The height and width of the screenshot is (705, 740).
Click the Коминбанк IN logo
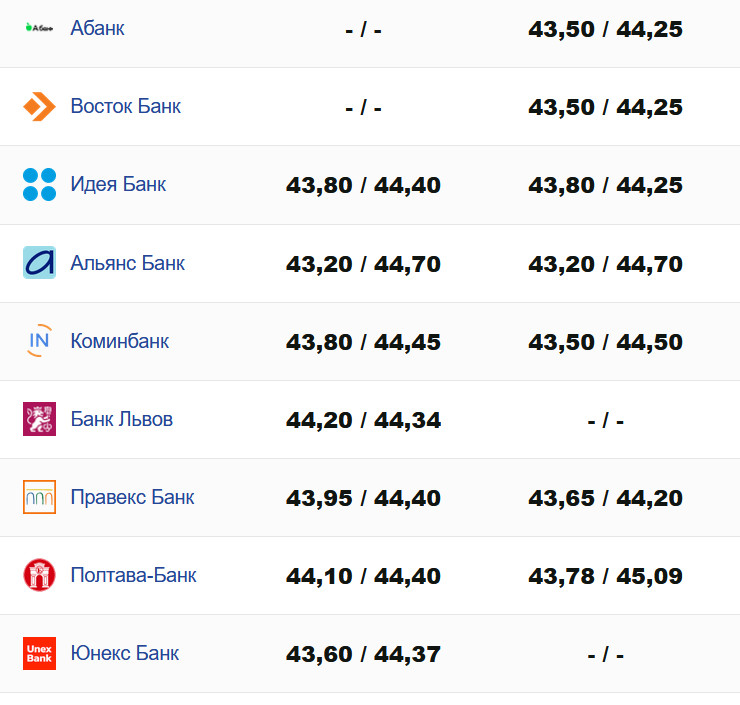(x=39, y=341)
